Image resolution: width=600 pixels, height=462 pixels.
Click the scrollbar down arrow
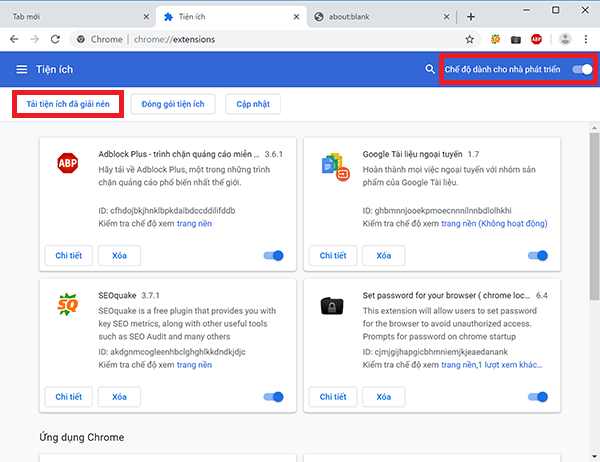pyautogui.click(x=594, y=456)
